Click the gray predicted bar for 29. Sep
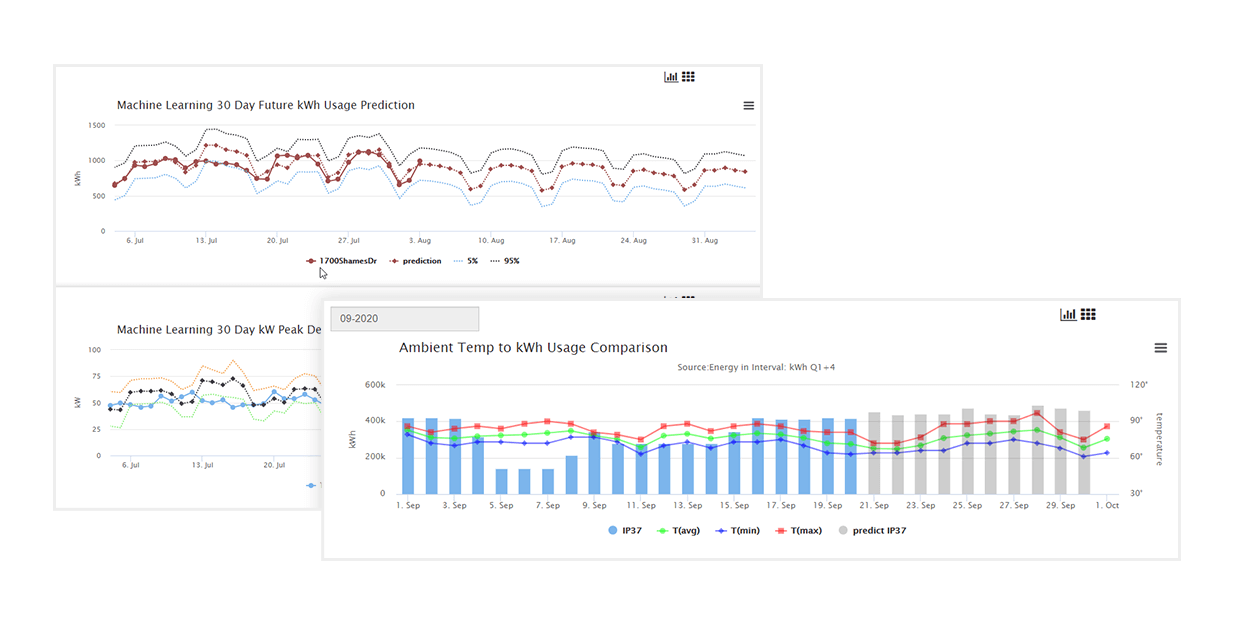1234x625 pixels. (1062, 452)
